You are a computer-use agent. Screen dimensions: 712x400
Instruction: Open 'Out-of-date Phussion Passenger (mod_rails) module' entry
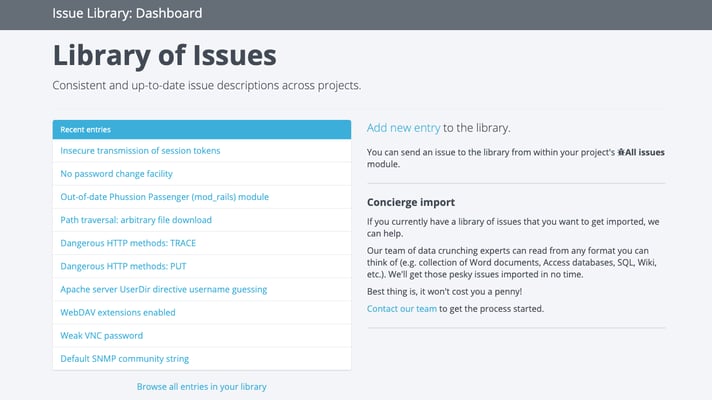(x=164, y=197)
